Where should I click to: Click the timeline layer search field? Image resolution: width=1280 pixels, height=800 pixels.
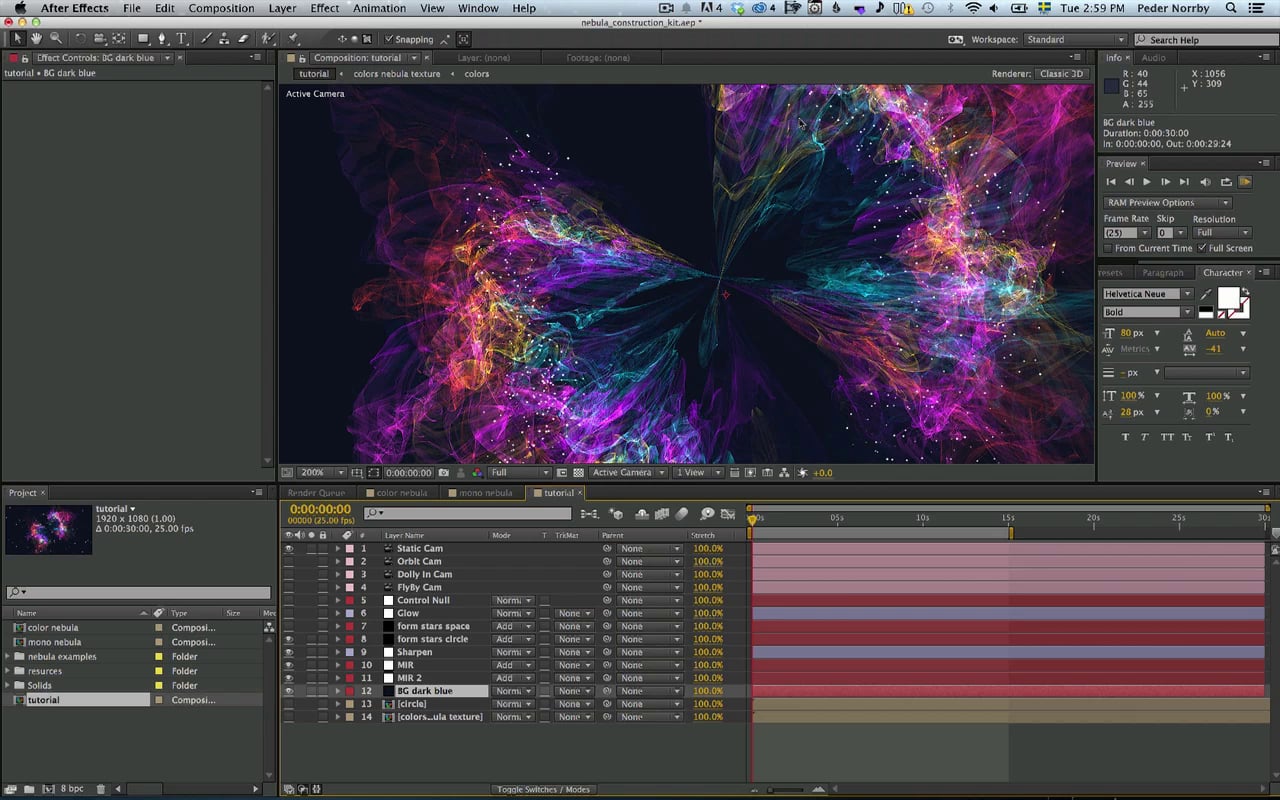tap(468, 514)
